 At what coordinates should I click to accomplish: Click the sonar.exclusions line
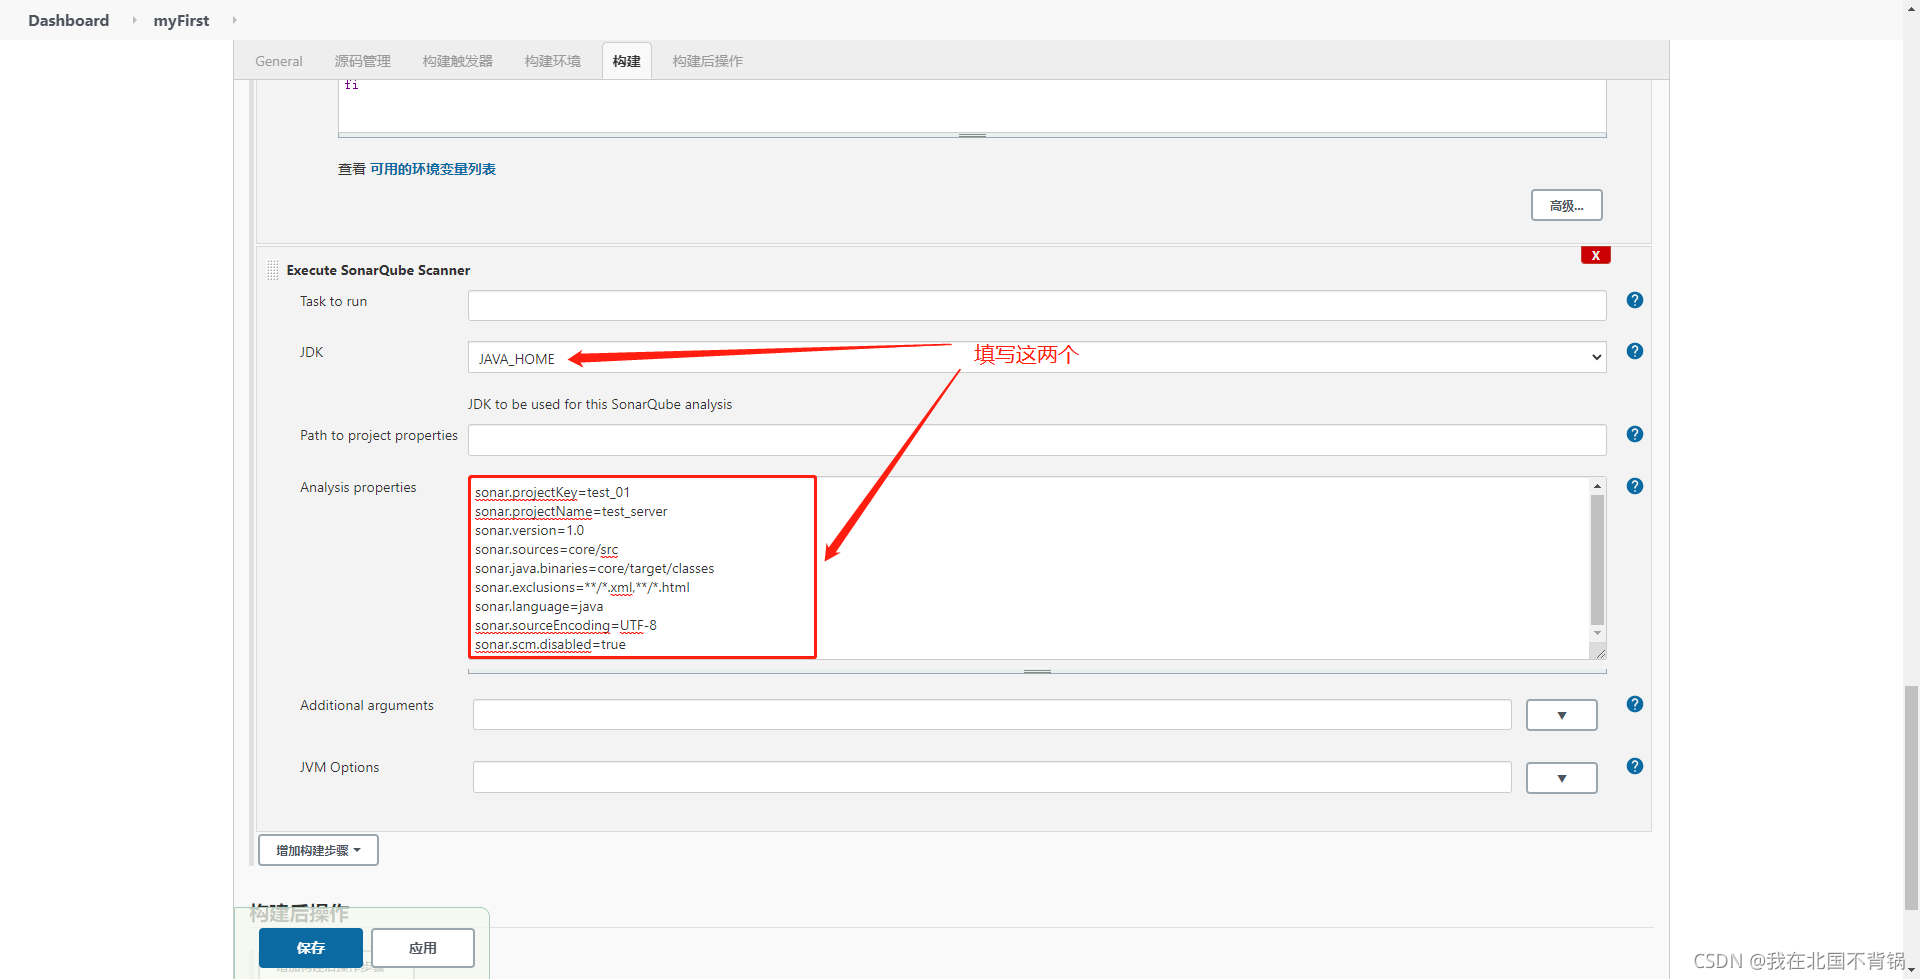click(582, 587)
